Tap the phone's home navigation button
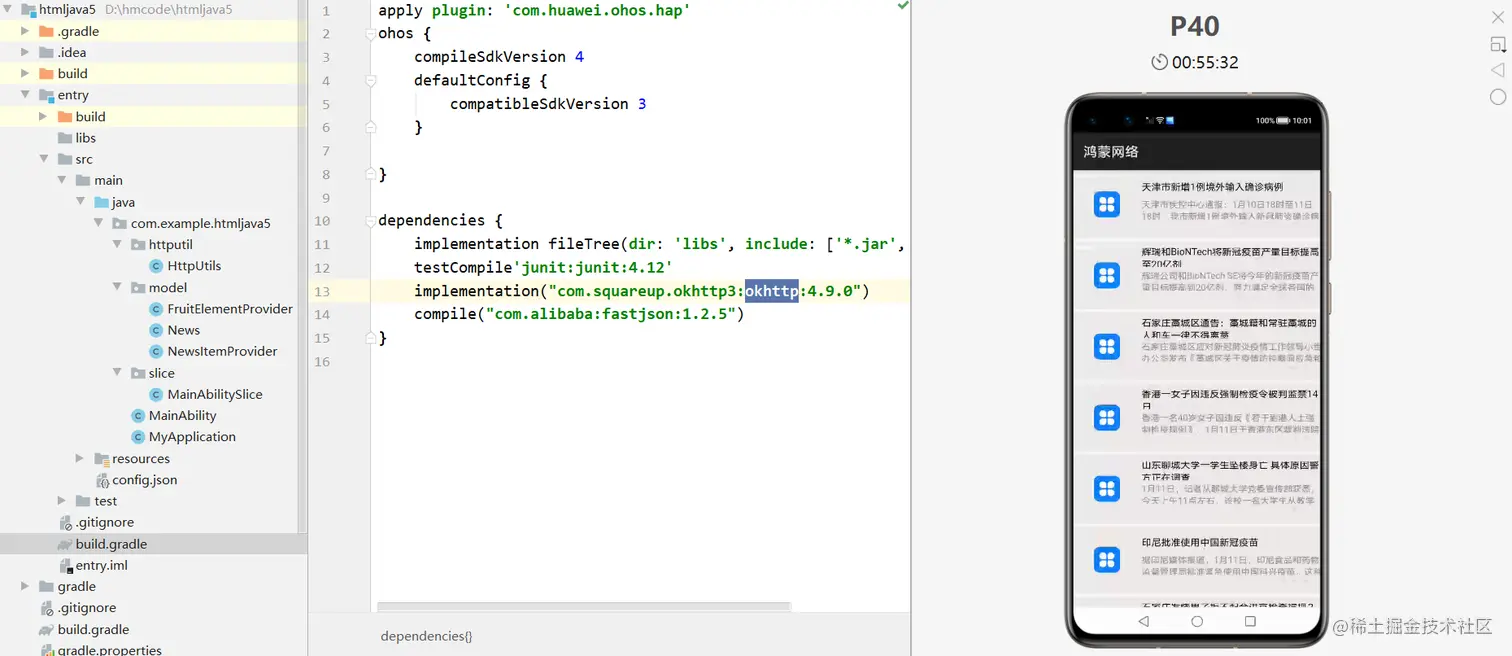 tap(1197, 621)
